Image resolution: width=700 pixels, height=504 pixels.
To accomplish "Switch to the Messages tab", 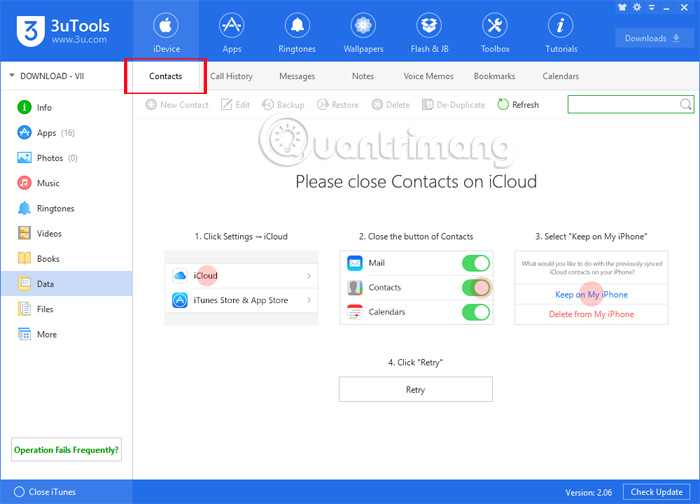I will [297, 76].
